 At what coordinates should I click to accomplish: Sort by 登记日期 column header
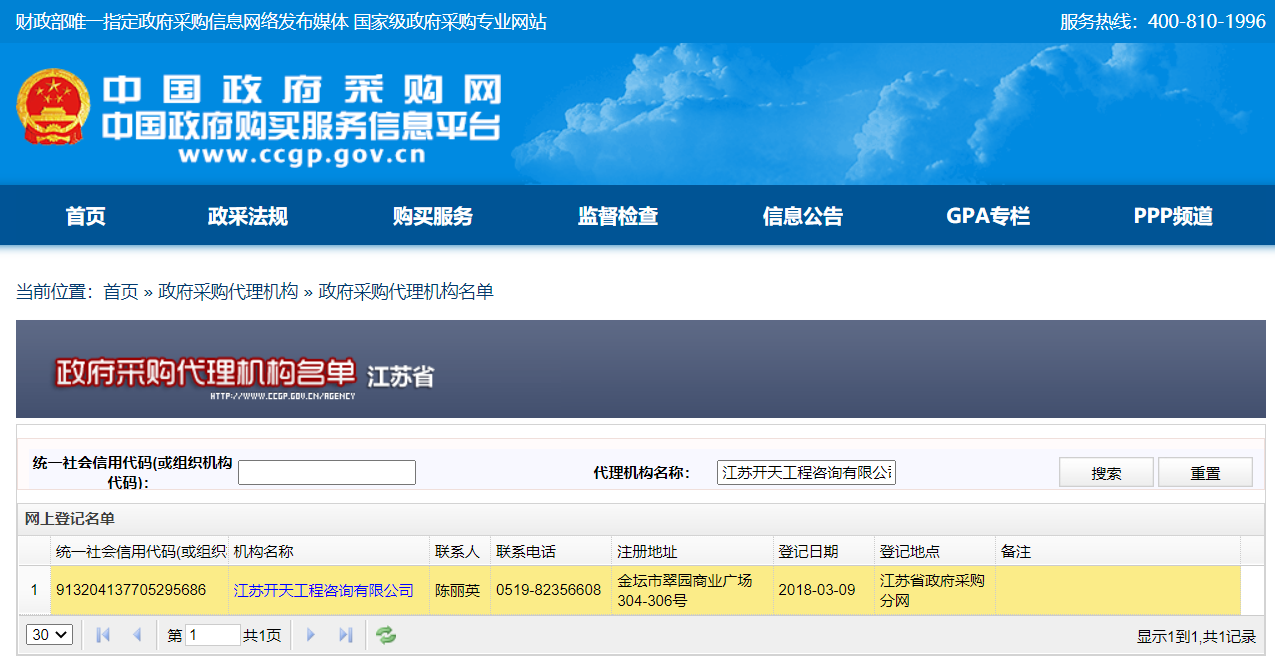tap(824, 552)
